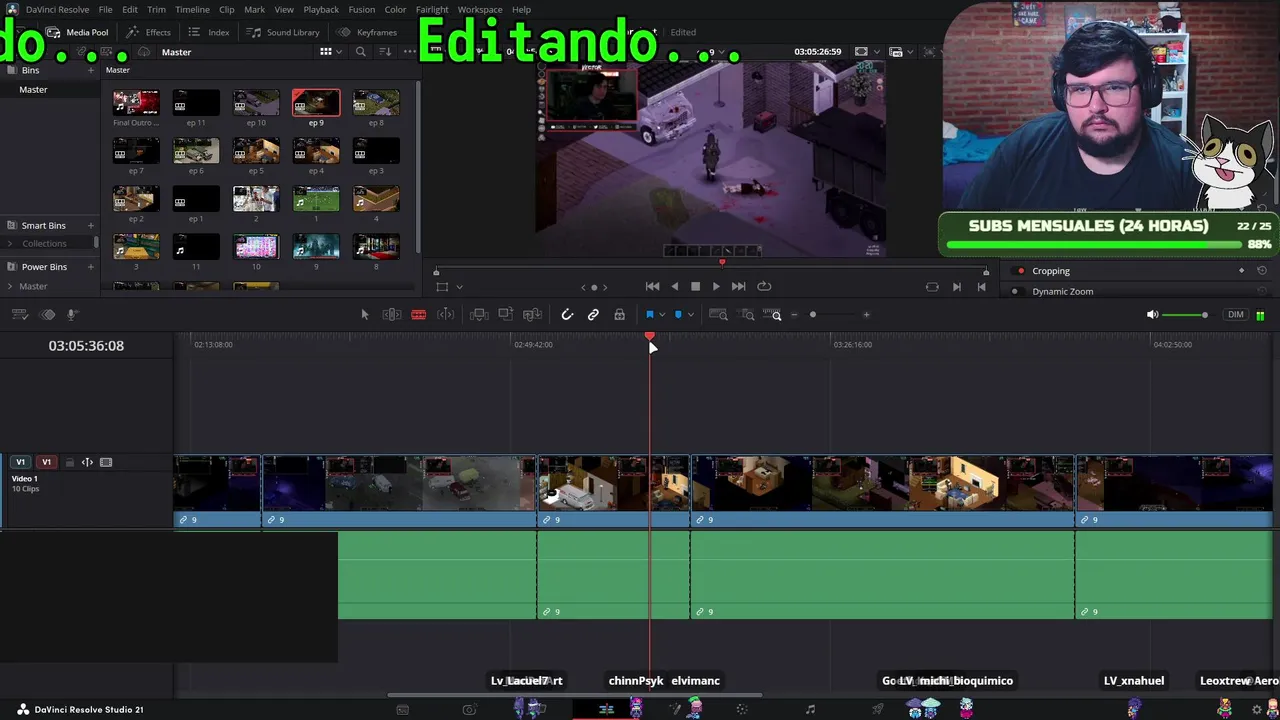The width and height of the screenshot is (1280, 720).
Task: Open the Sound Library panel
Action: tap(284, 32)
